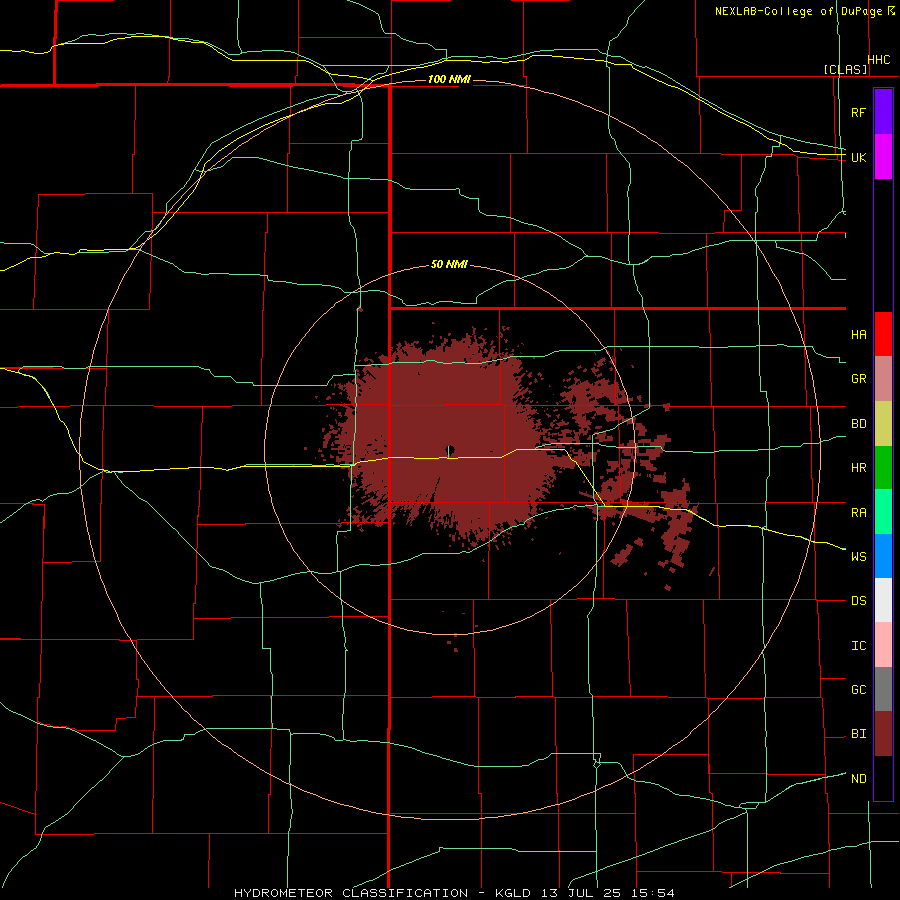The width and height of the screenshot is (900, 900).
Task: Click the GC gray legend swatch
Action: click(883, 689)
